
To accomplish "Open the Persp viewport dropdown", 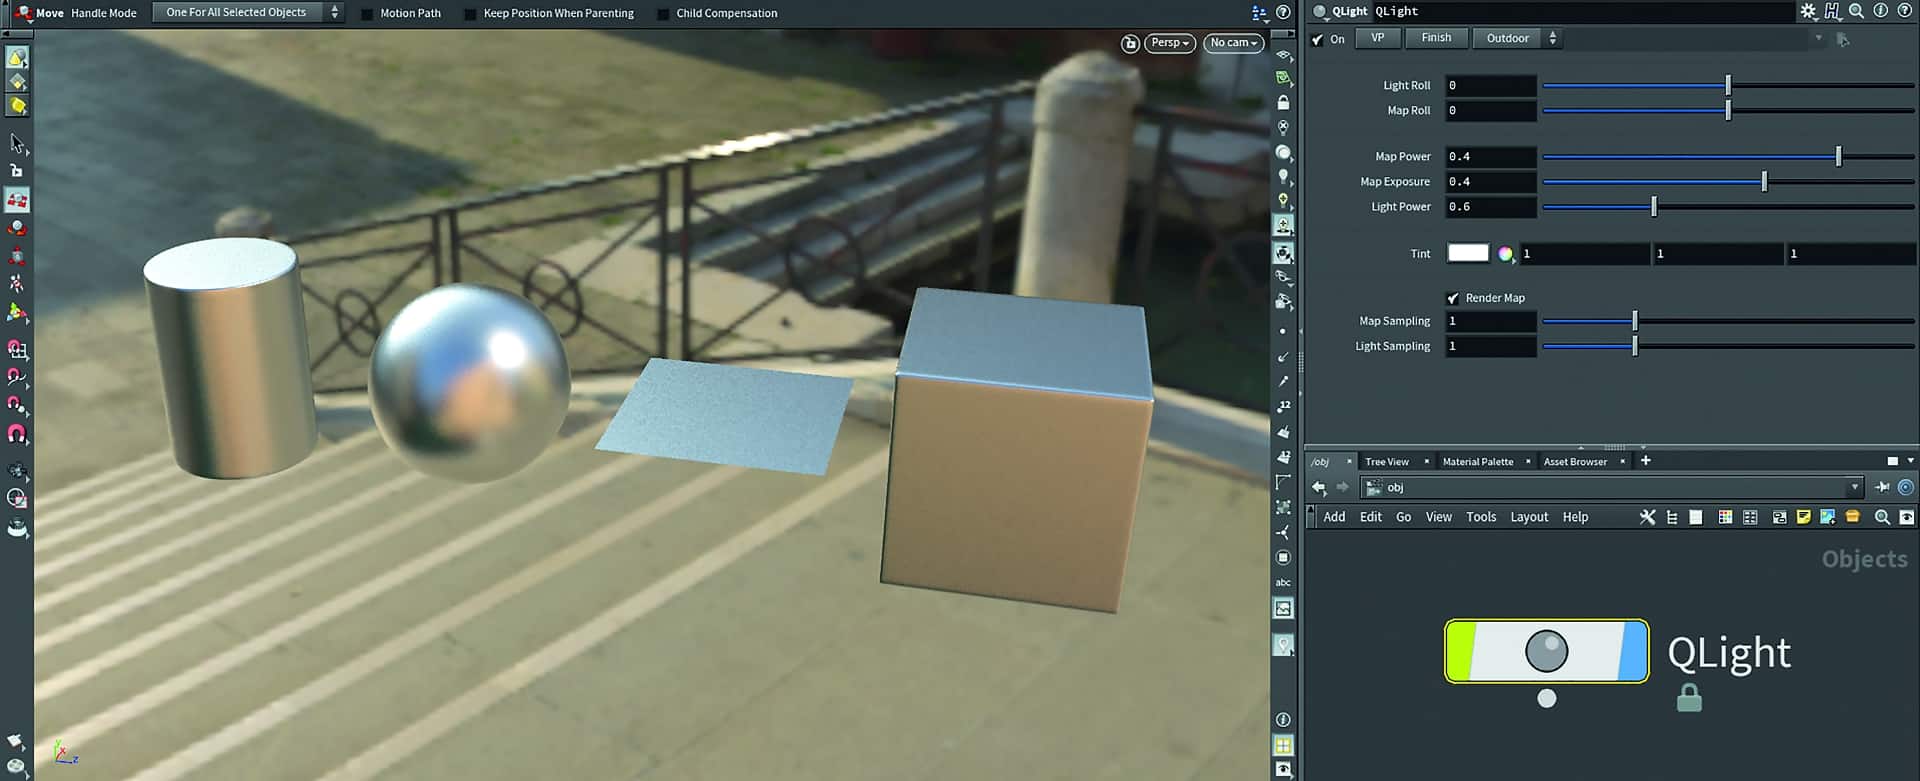I will 1170,43.
